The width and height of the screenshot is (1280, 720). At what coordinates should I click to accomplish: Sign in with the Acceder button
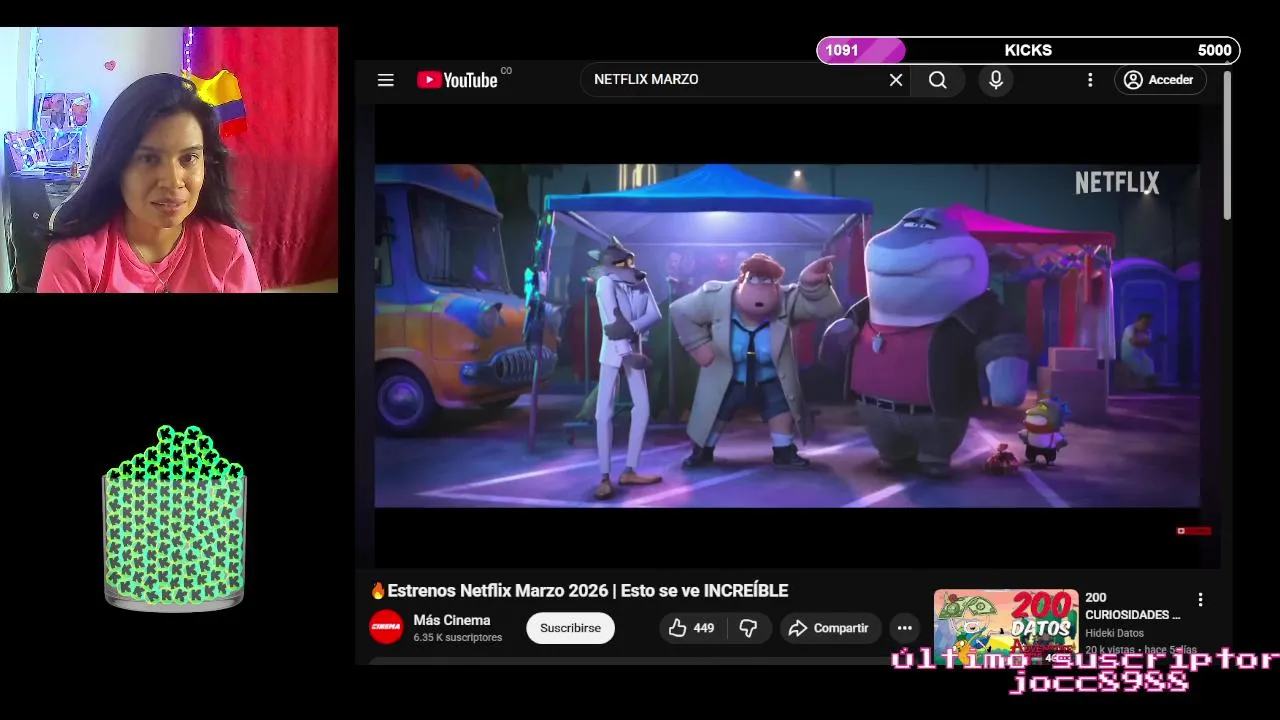pyautogui.click(x=1160, y=80)
